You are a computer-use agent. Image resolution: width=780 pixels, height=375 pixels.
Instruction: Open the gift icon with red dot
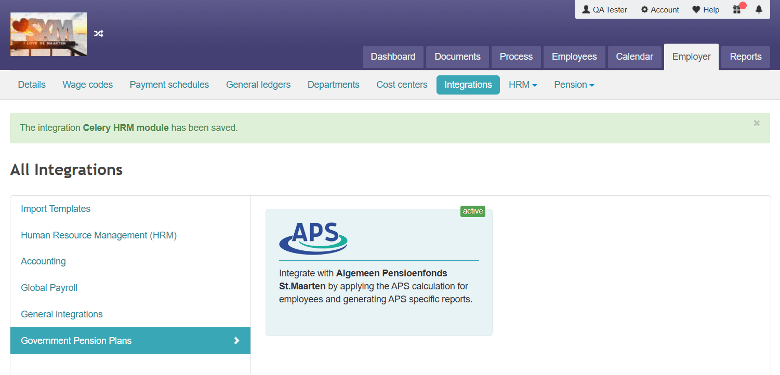coord(738,9)
